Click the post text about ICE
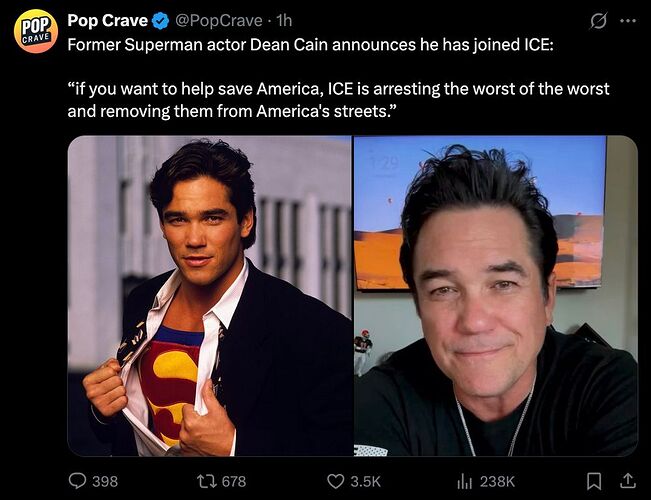 point(338,78)
